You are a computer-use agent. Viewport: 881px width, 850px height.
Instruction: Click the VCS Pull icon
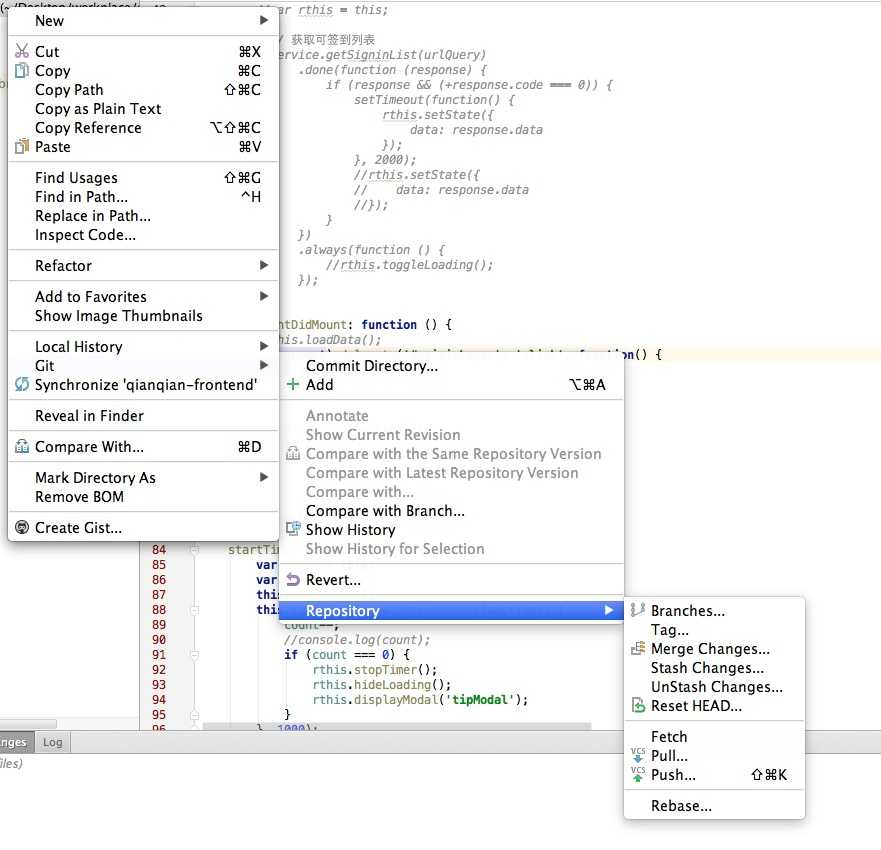[x=638, y=755]
